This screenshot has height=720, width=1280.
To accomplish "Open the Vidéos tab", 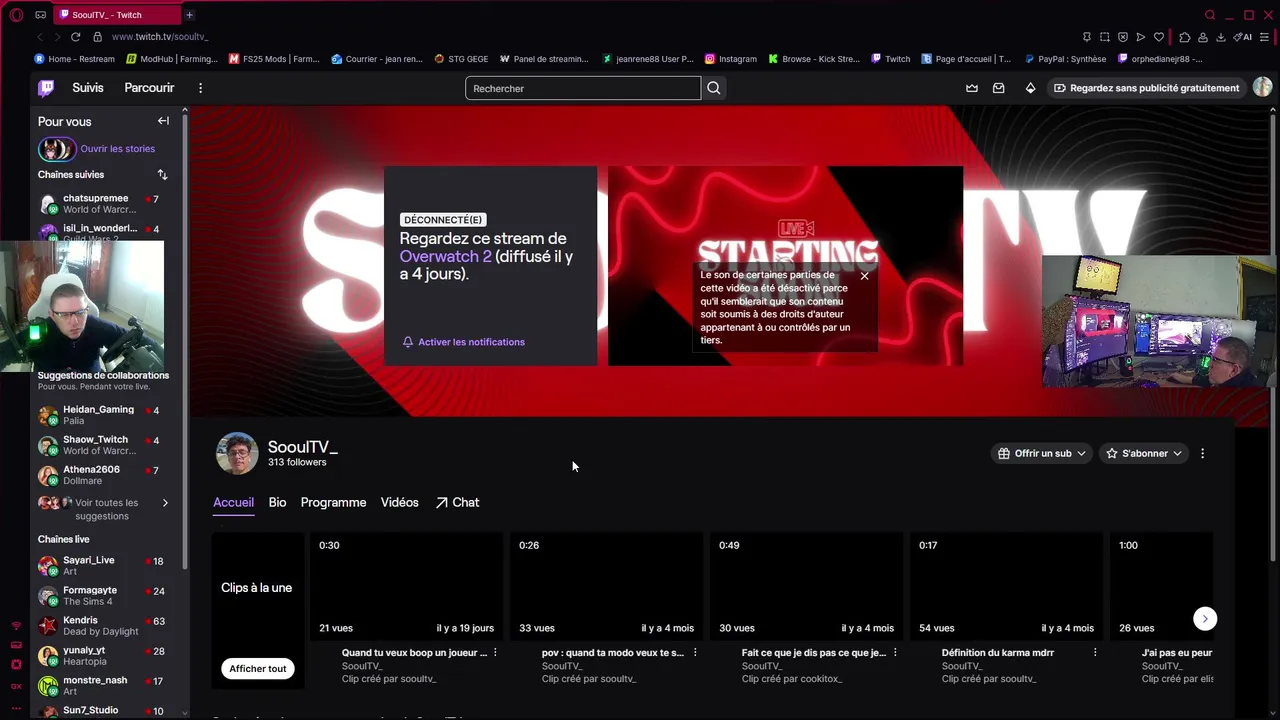I will [399, 503].
